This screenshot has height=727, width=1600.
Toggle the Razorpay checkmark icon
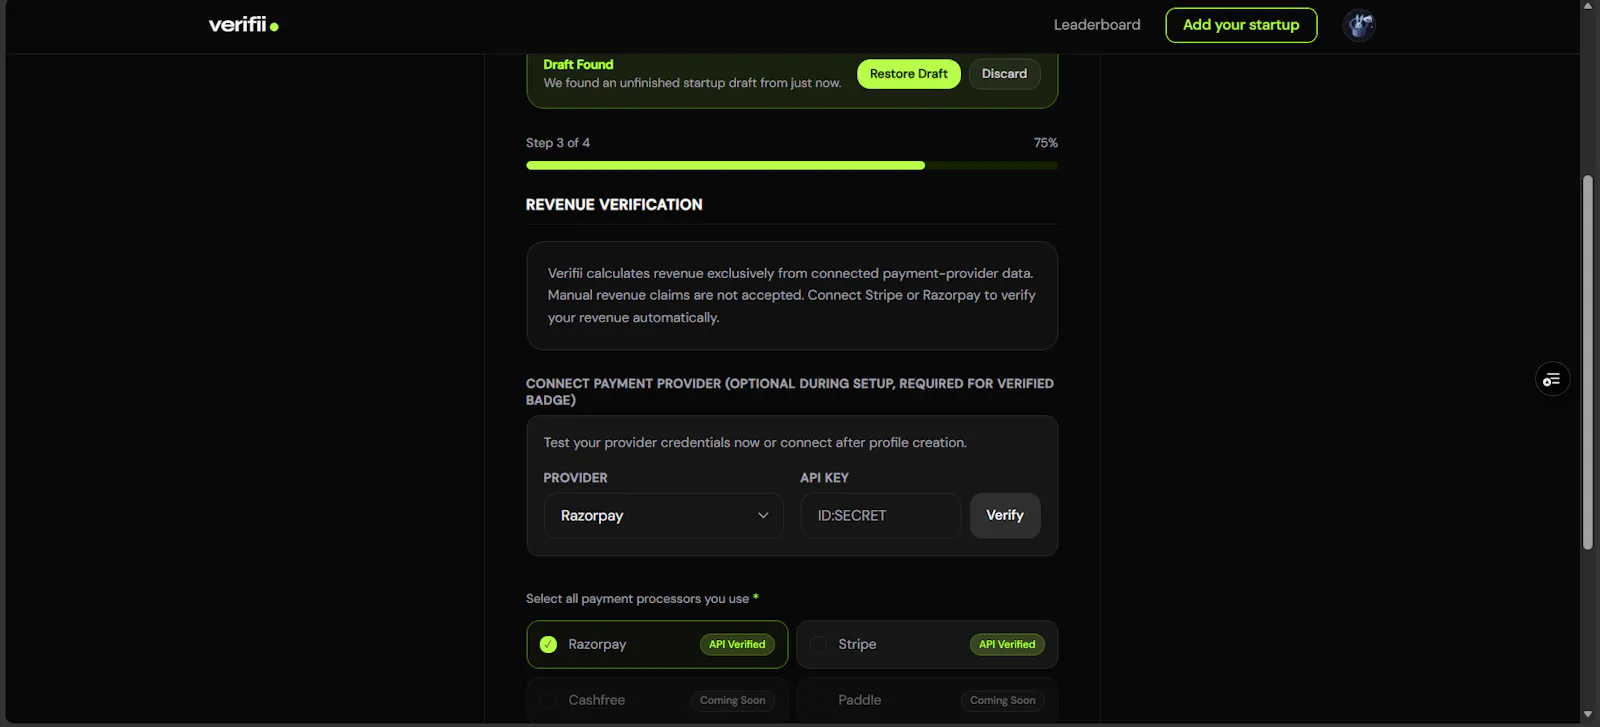[x=548, y=644]
